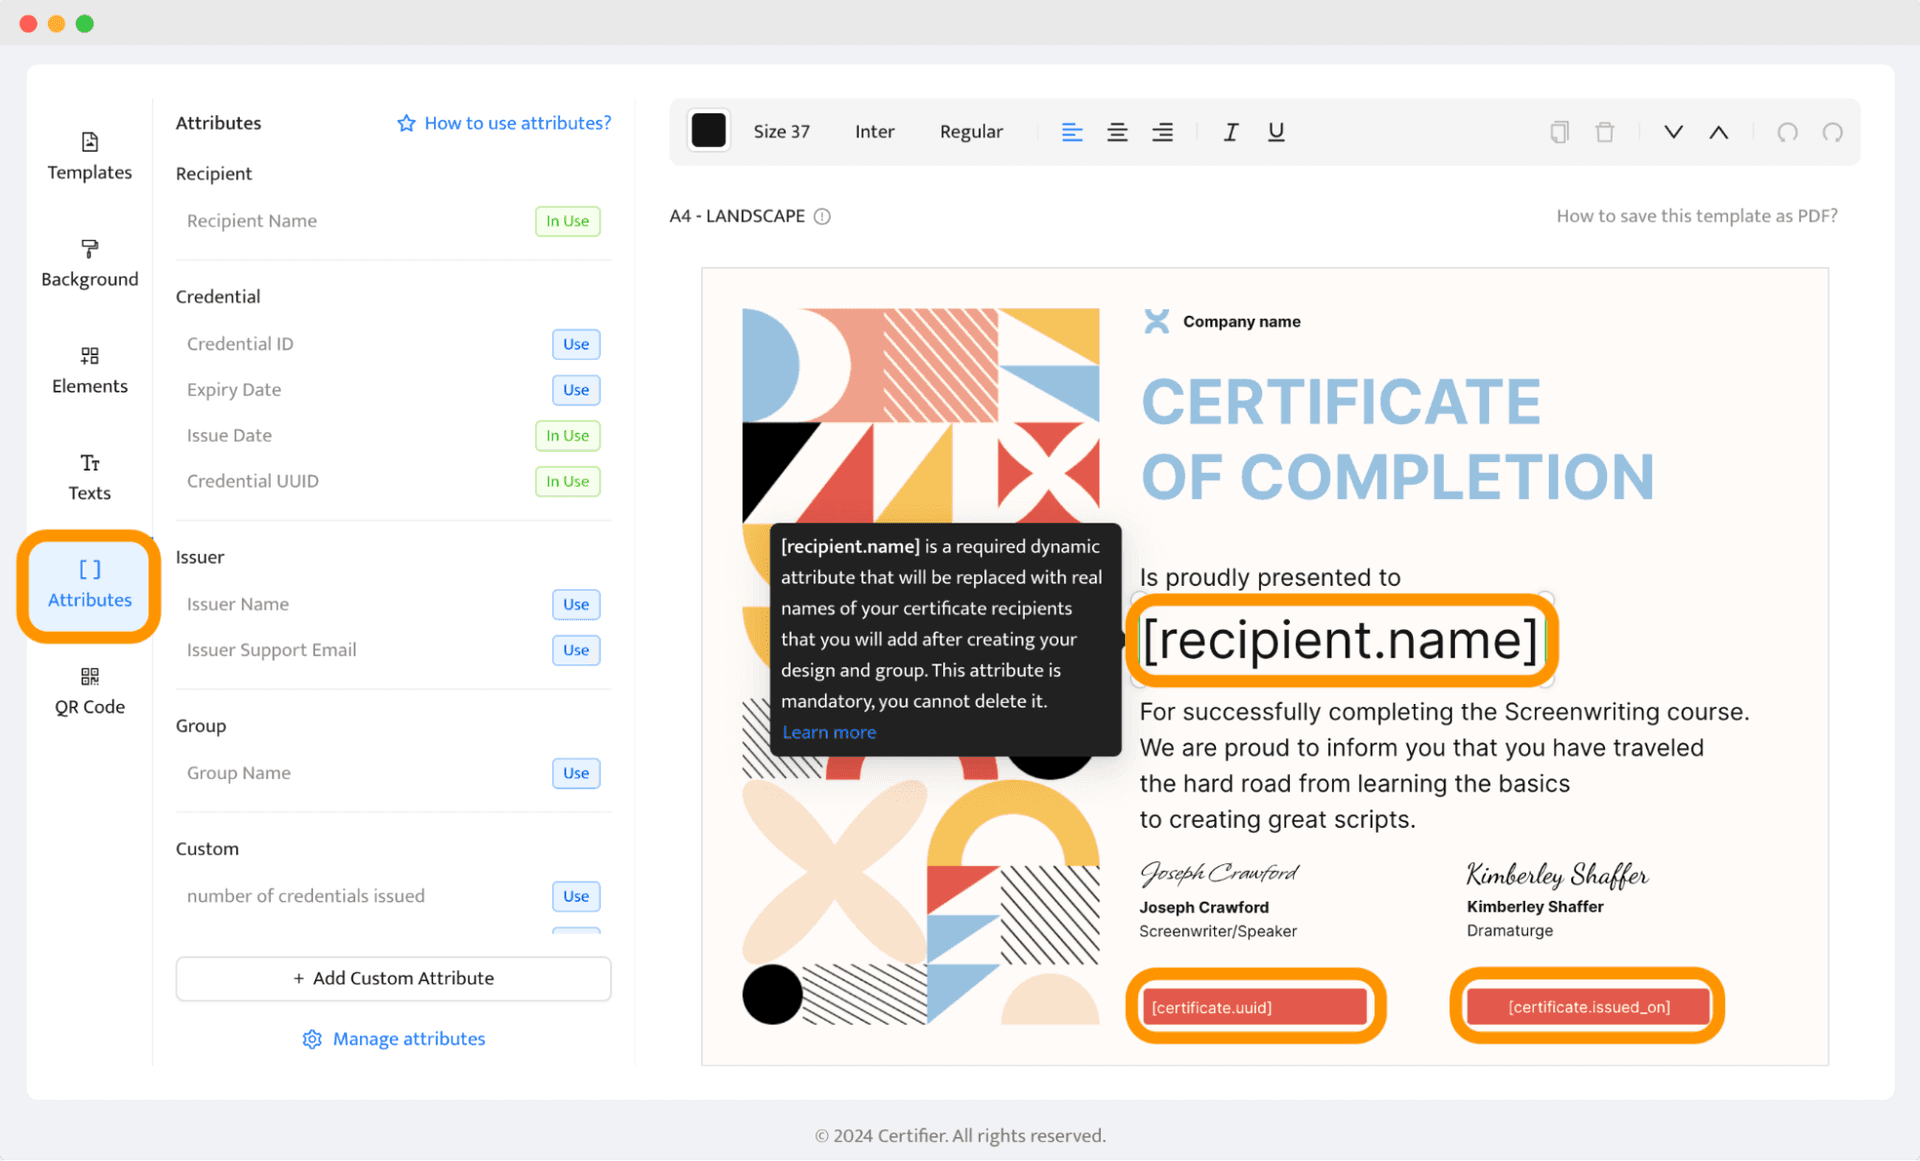Open the Inter font family dropdown

[876, 132]
